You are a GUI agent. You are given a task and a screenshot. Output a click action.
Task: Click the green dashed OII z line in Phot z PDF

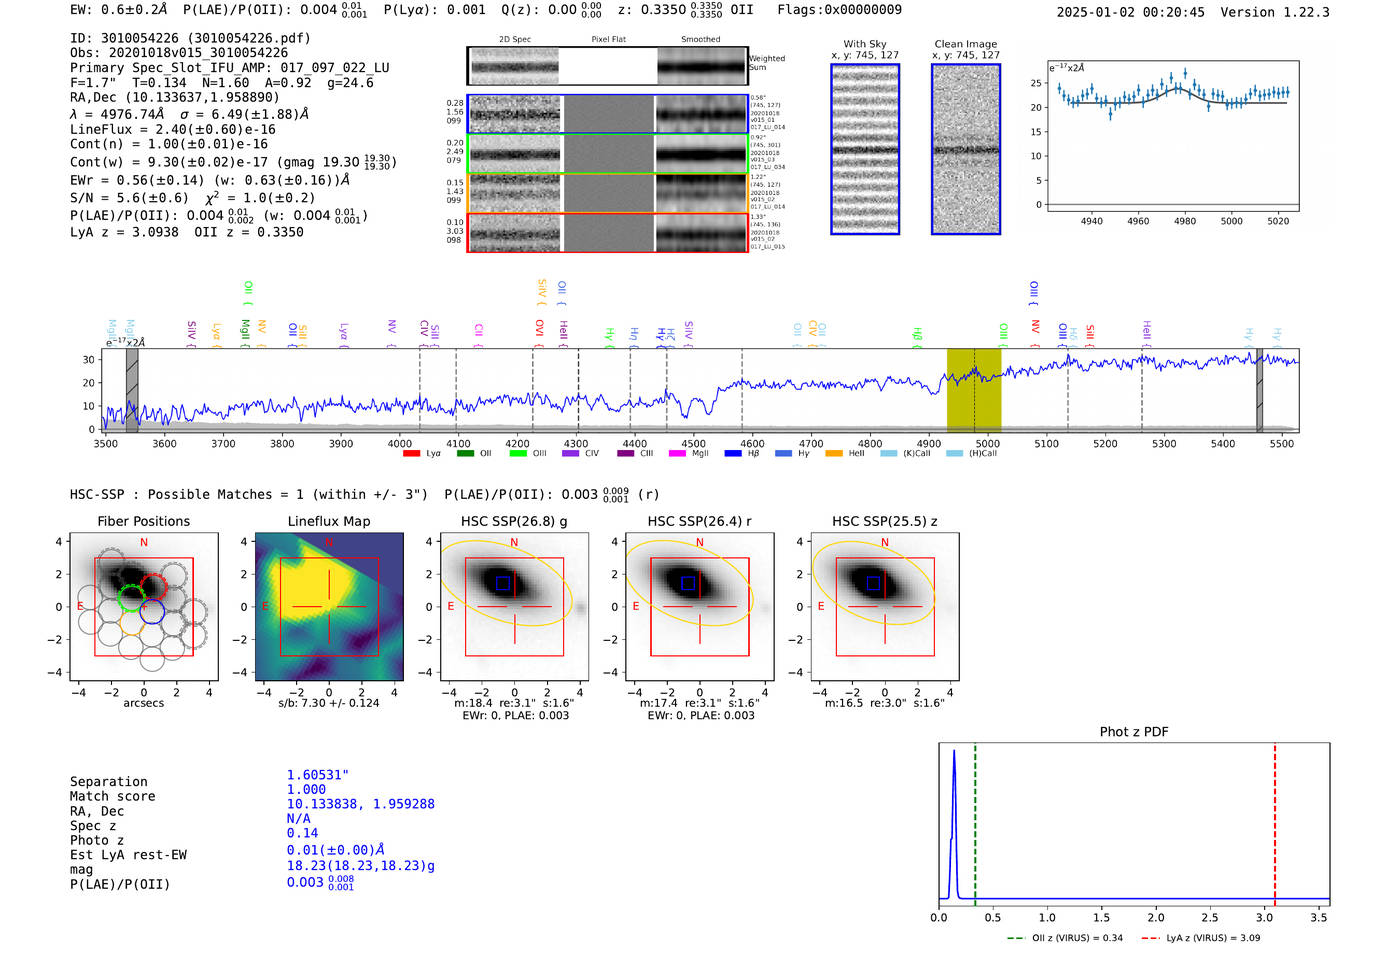(x=975, y=824)
